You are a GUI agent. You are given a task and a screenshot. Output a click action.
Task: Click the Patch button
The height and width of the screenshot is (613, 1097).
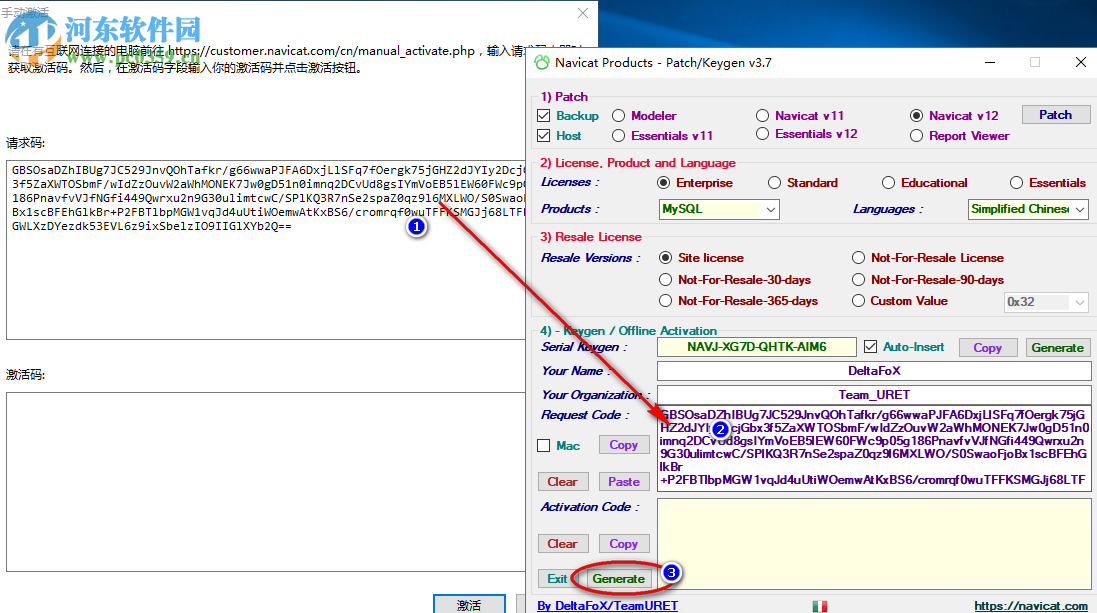coord(1056,115)
